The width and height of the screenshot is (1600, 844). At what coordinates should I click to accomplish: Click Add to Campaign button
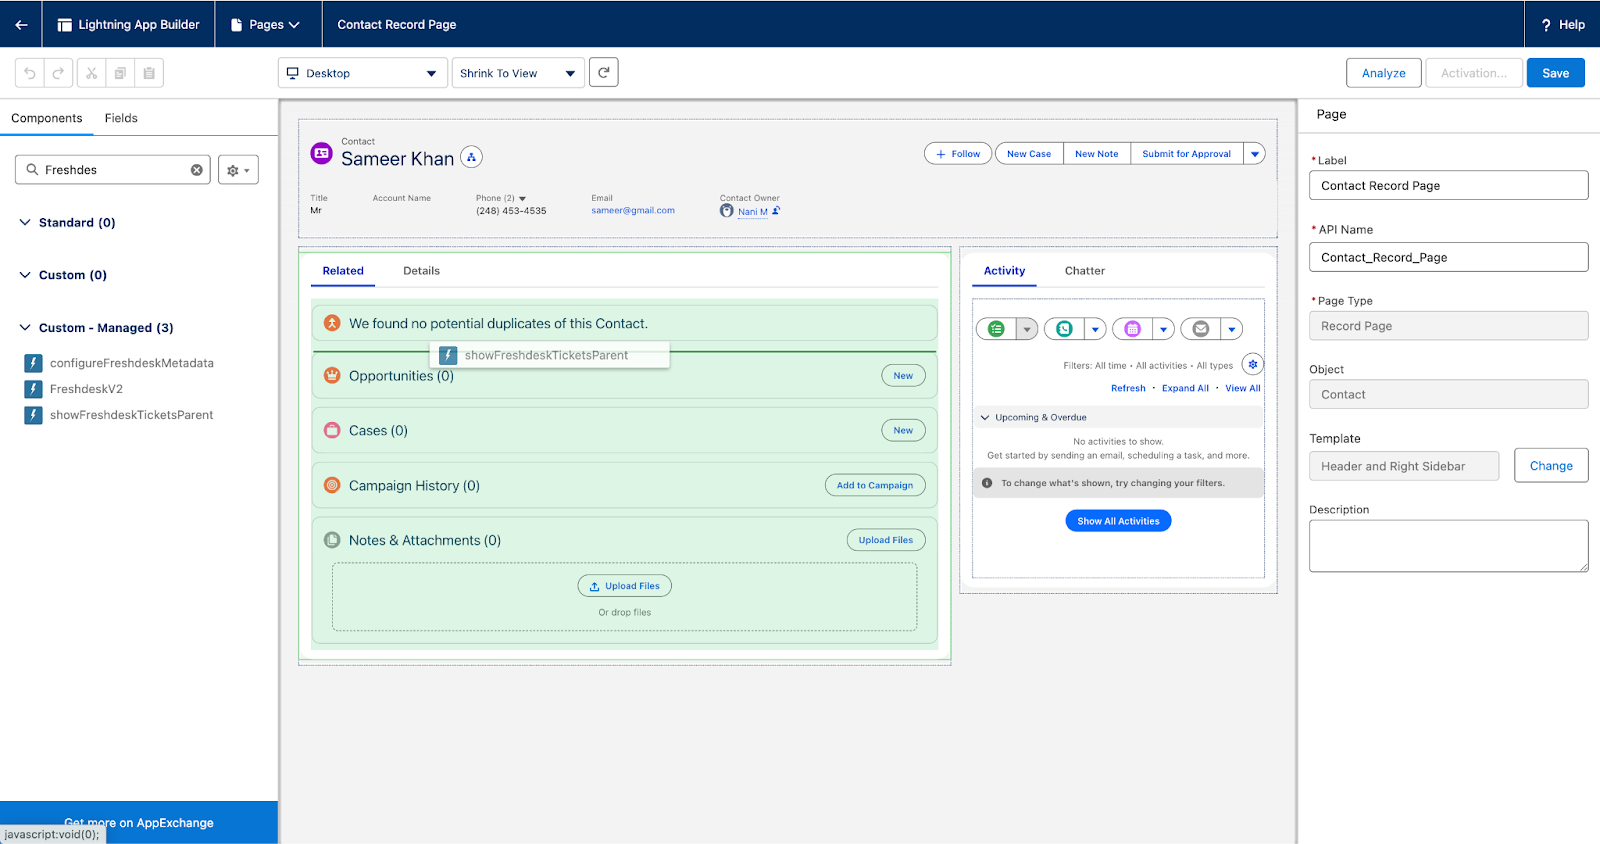point(875,485)
